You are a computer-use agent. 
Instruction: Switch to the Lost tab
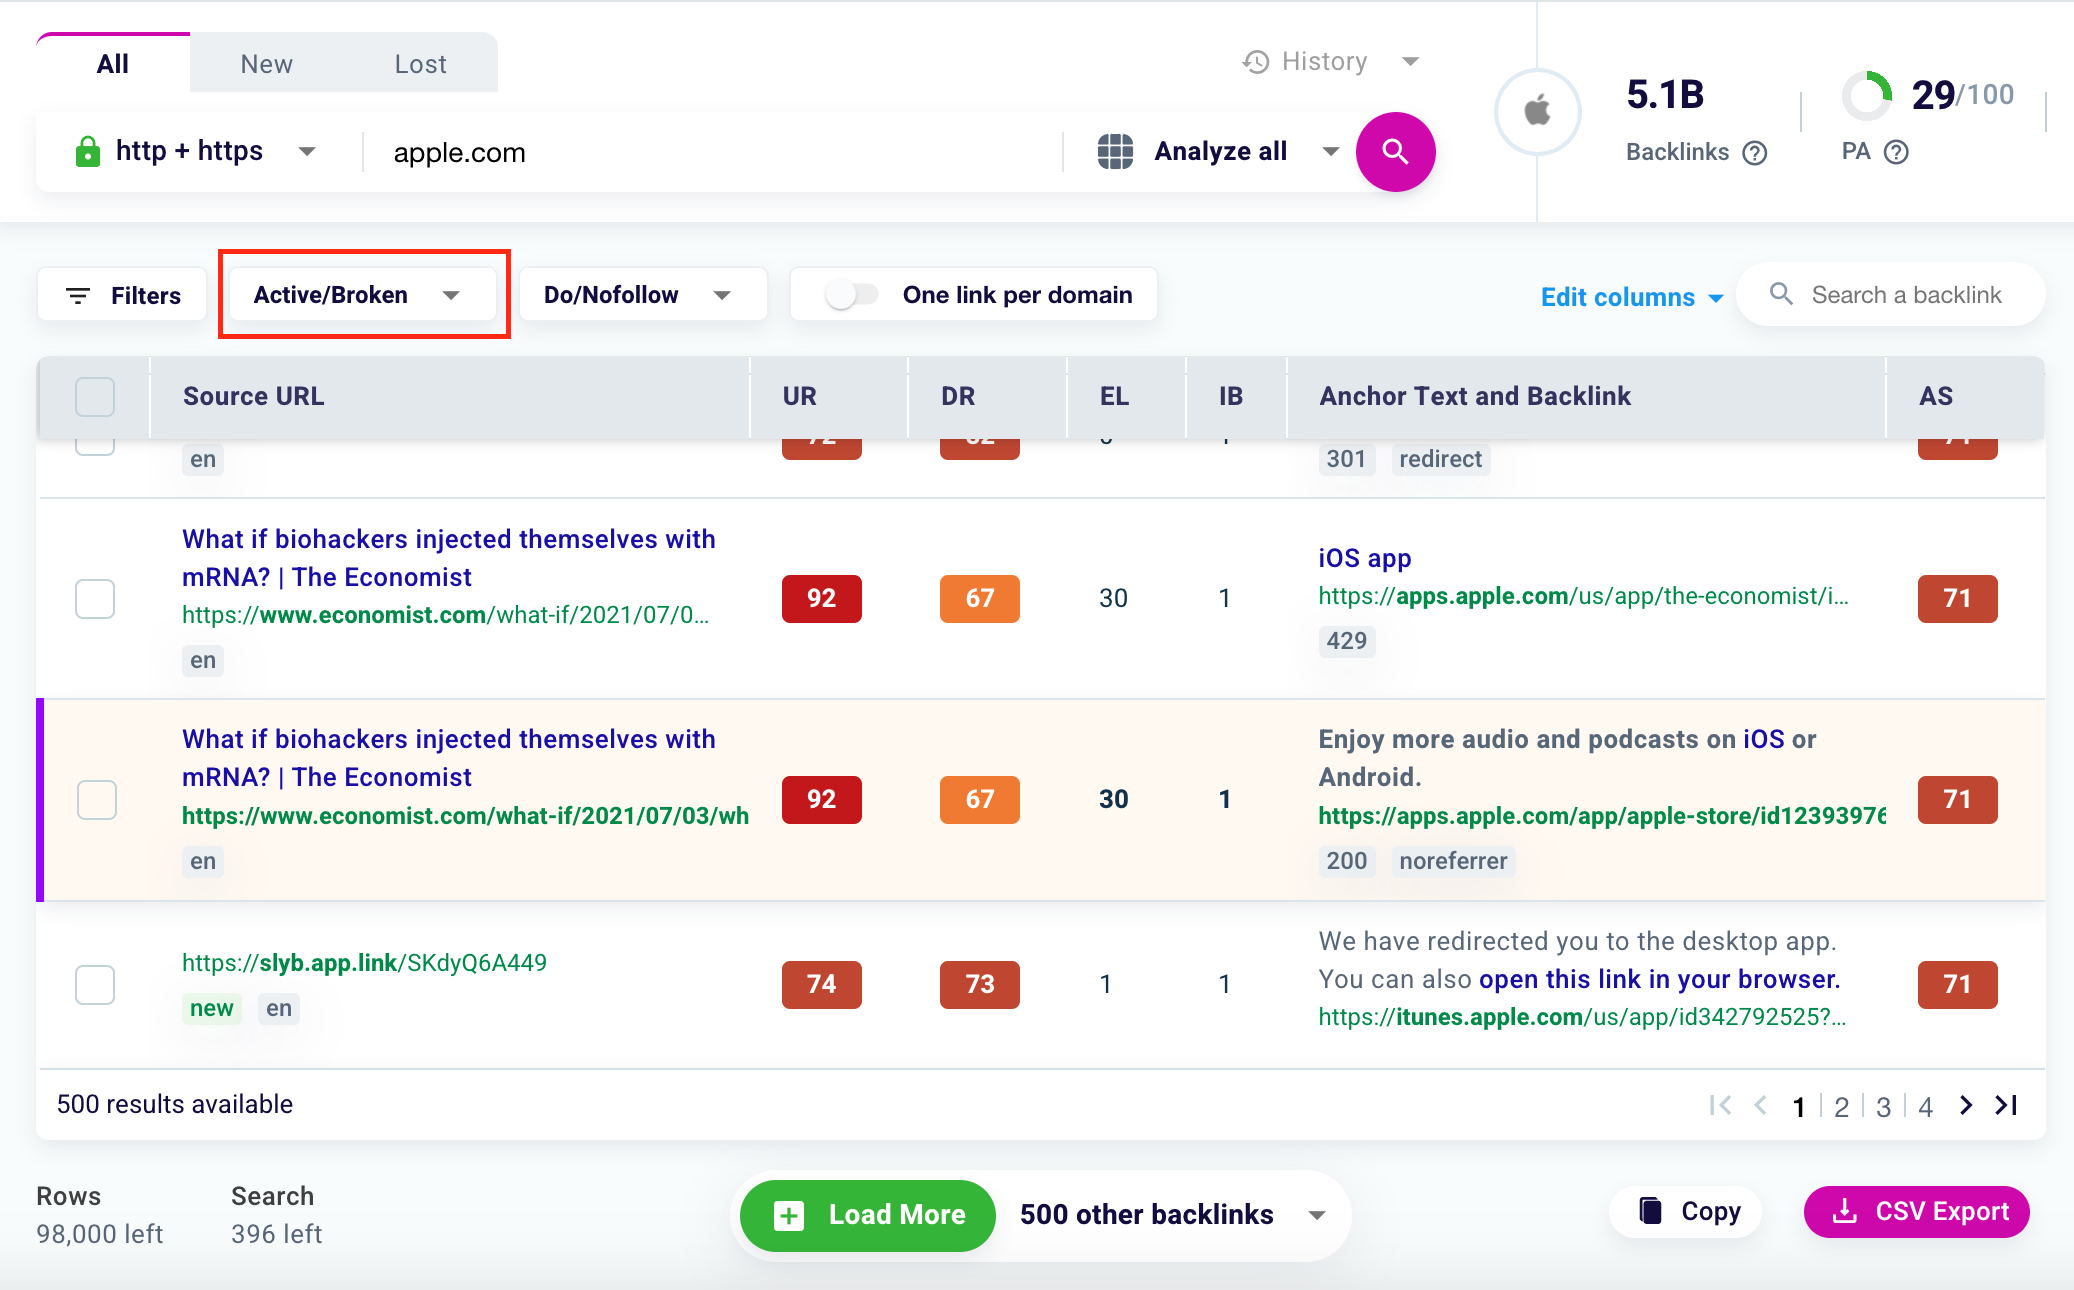pyautogui.click(x=420, y=64)
